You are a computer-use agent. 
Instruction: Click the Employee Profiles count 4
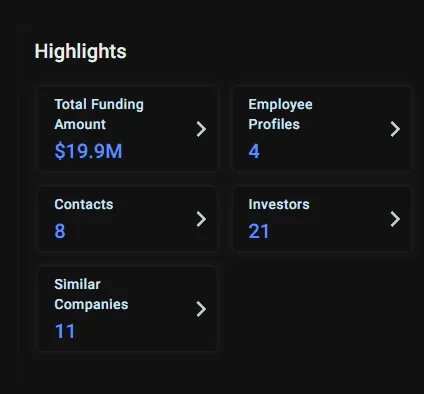254,151
